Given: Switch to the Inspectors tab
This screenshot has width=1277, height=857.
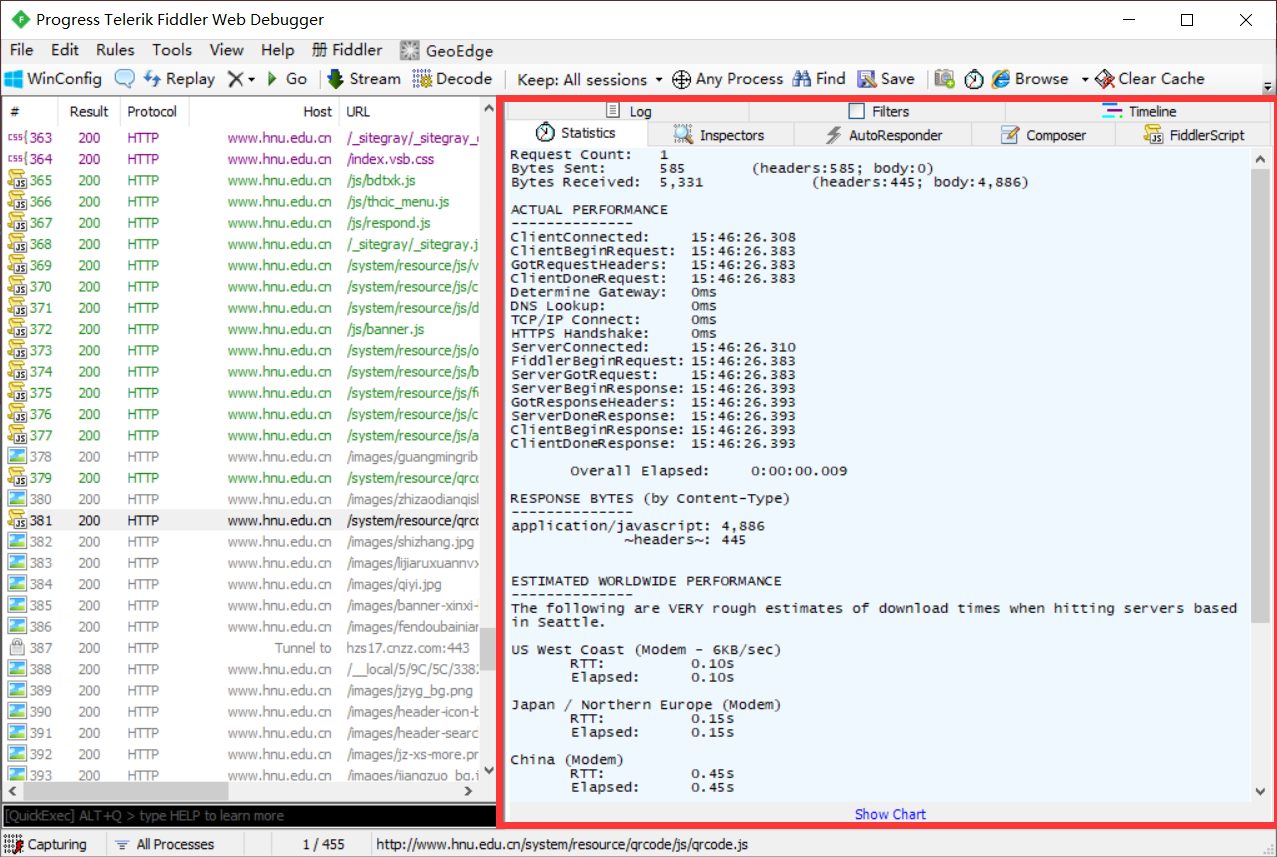Looking at the screenshot, I should tap(720, 135).
